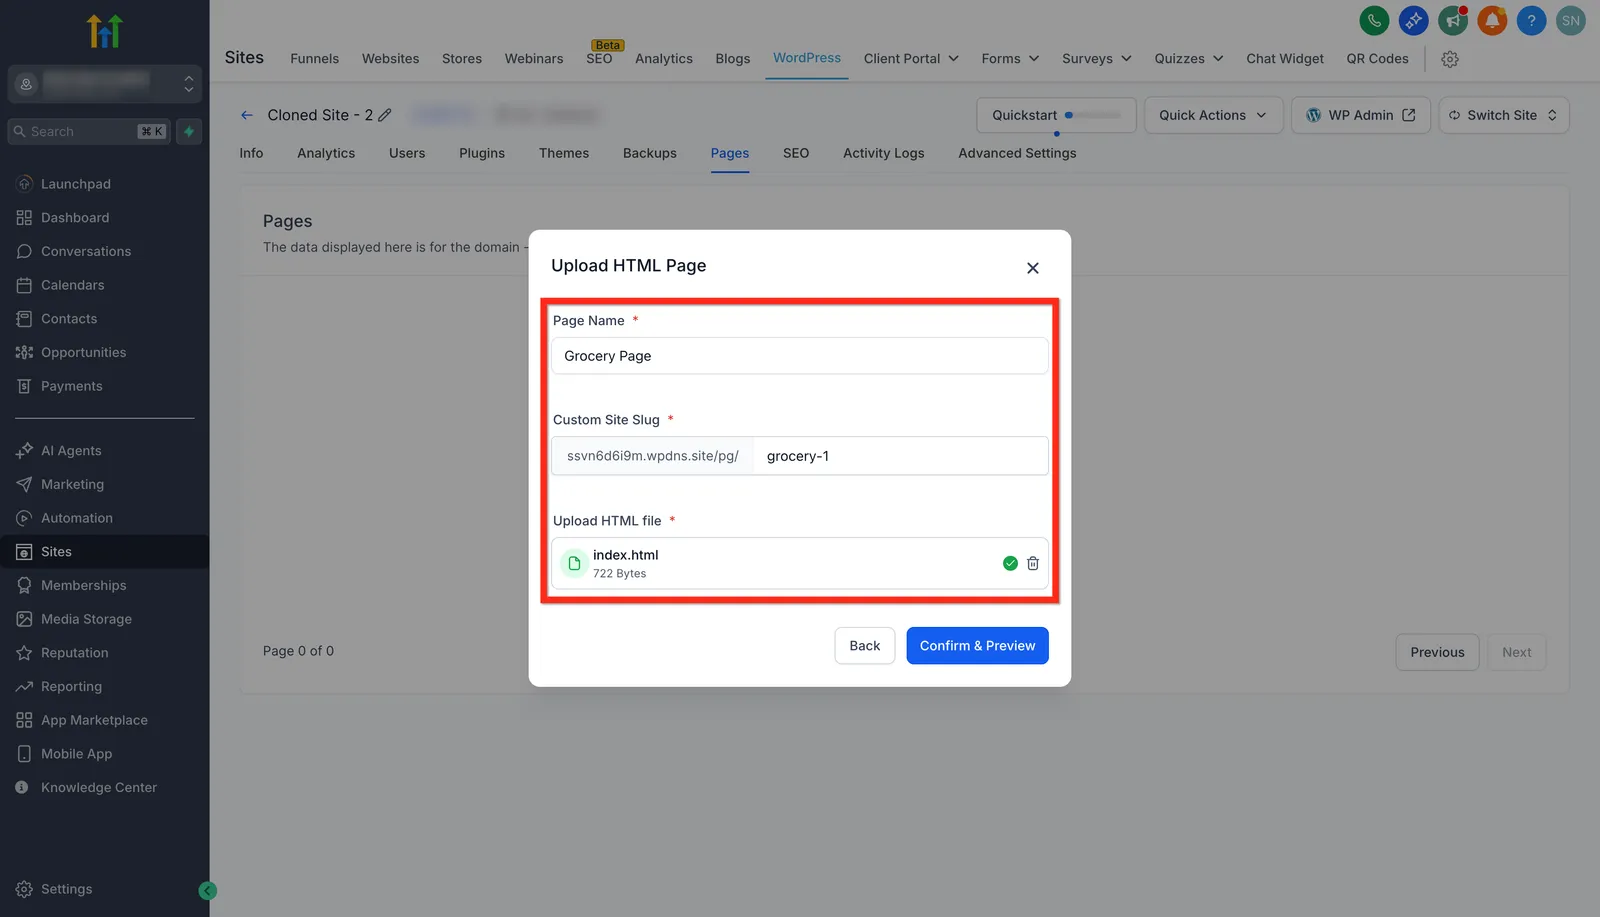
Task: Open the megaphone announcements icon
Action: [x=1453, y=20]
